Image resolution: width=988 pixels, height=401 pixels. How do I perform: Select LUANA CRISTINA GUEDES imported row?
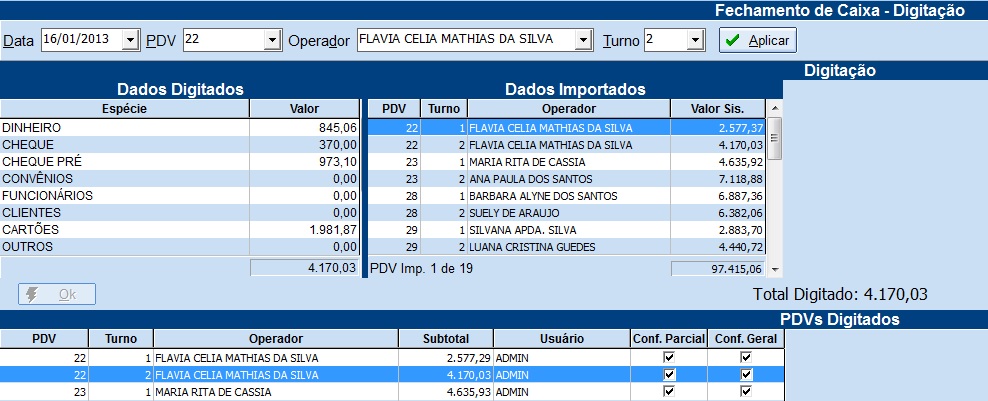[566, 247]
